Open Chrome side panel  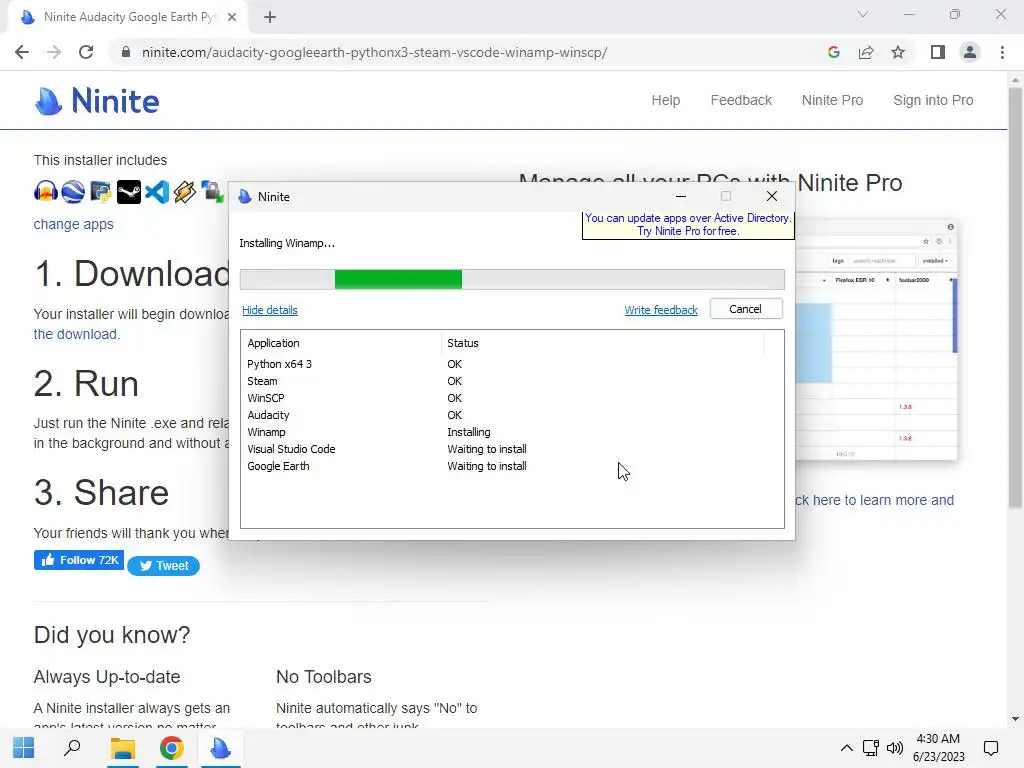[x=938, y=52]
